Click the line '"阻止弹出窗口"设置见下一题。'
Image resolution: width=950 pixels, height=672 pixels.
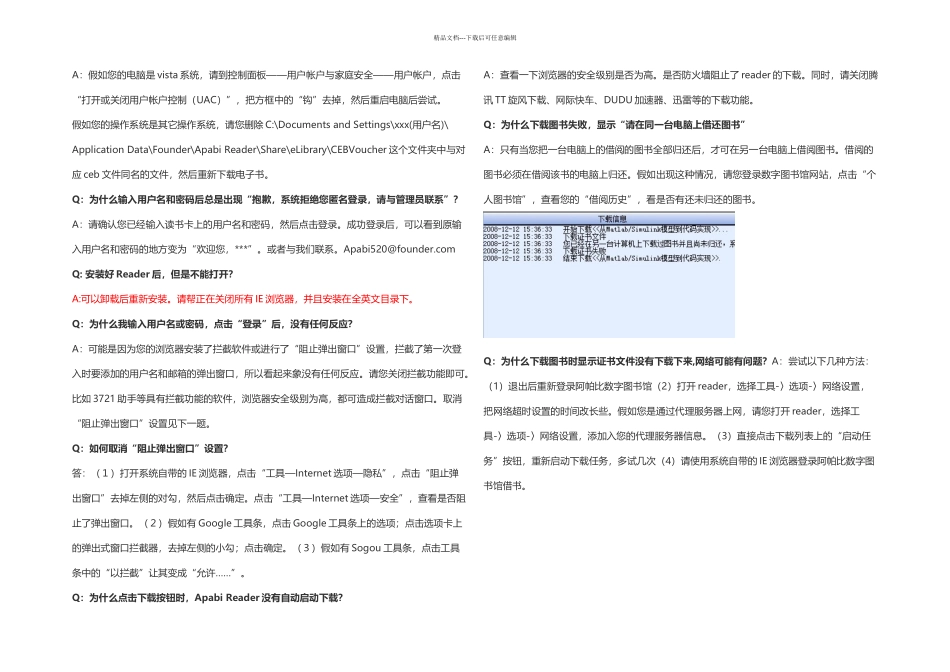click(144, 424)
